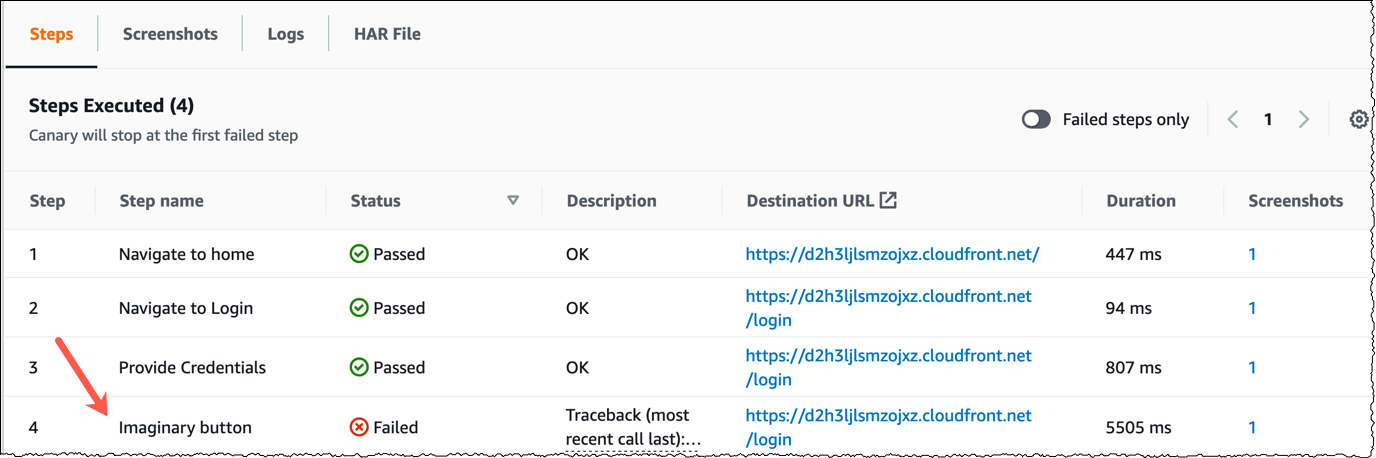
Task: Go to the next page with the right chevron
Action: point(1303,120)
